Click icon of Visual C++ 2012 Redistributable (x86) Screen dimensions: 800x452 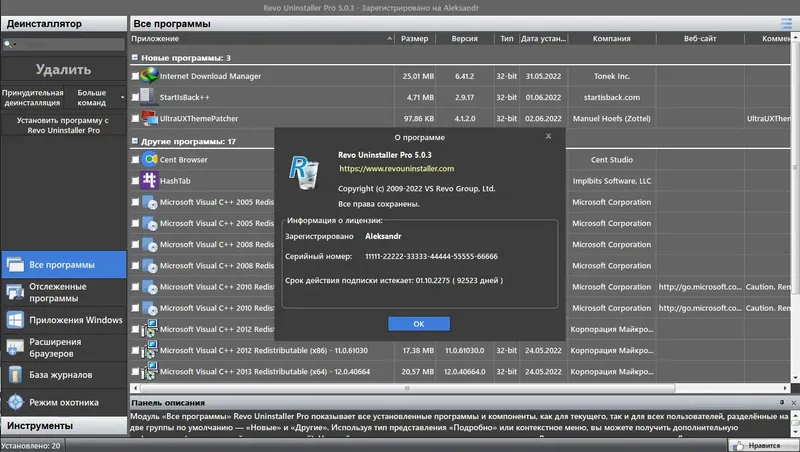point(149,350)
